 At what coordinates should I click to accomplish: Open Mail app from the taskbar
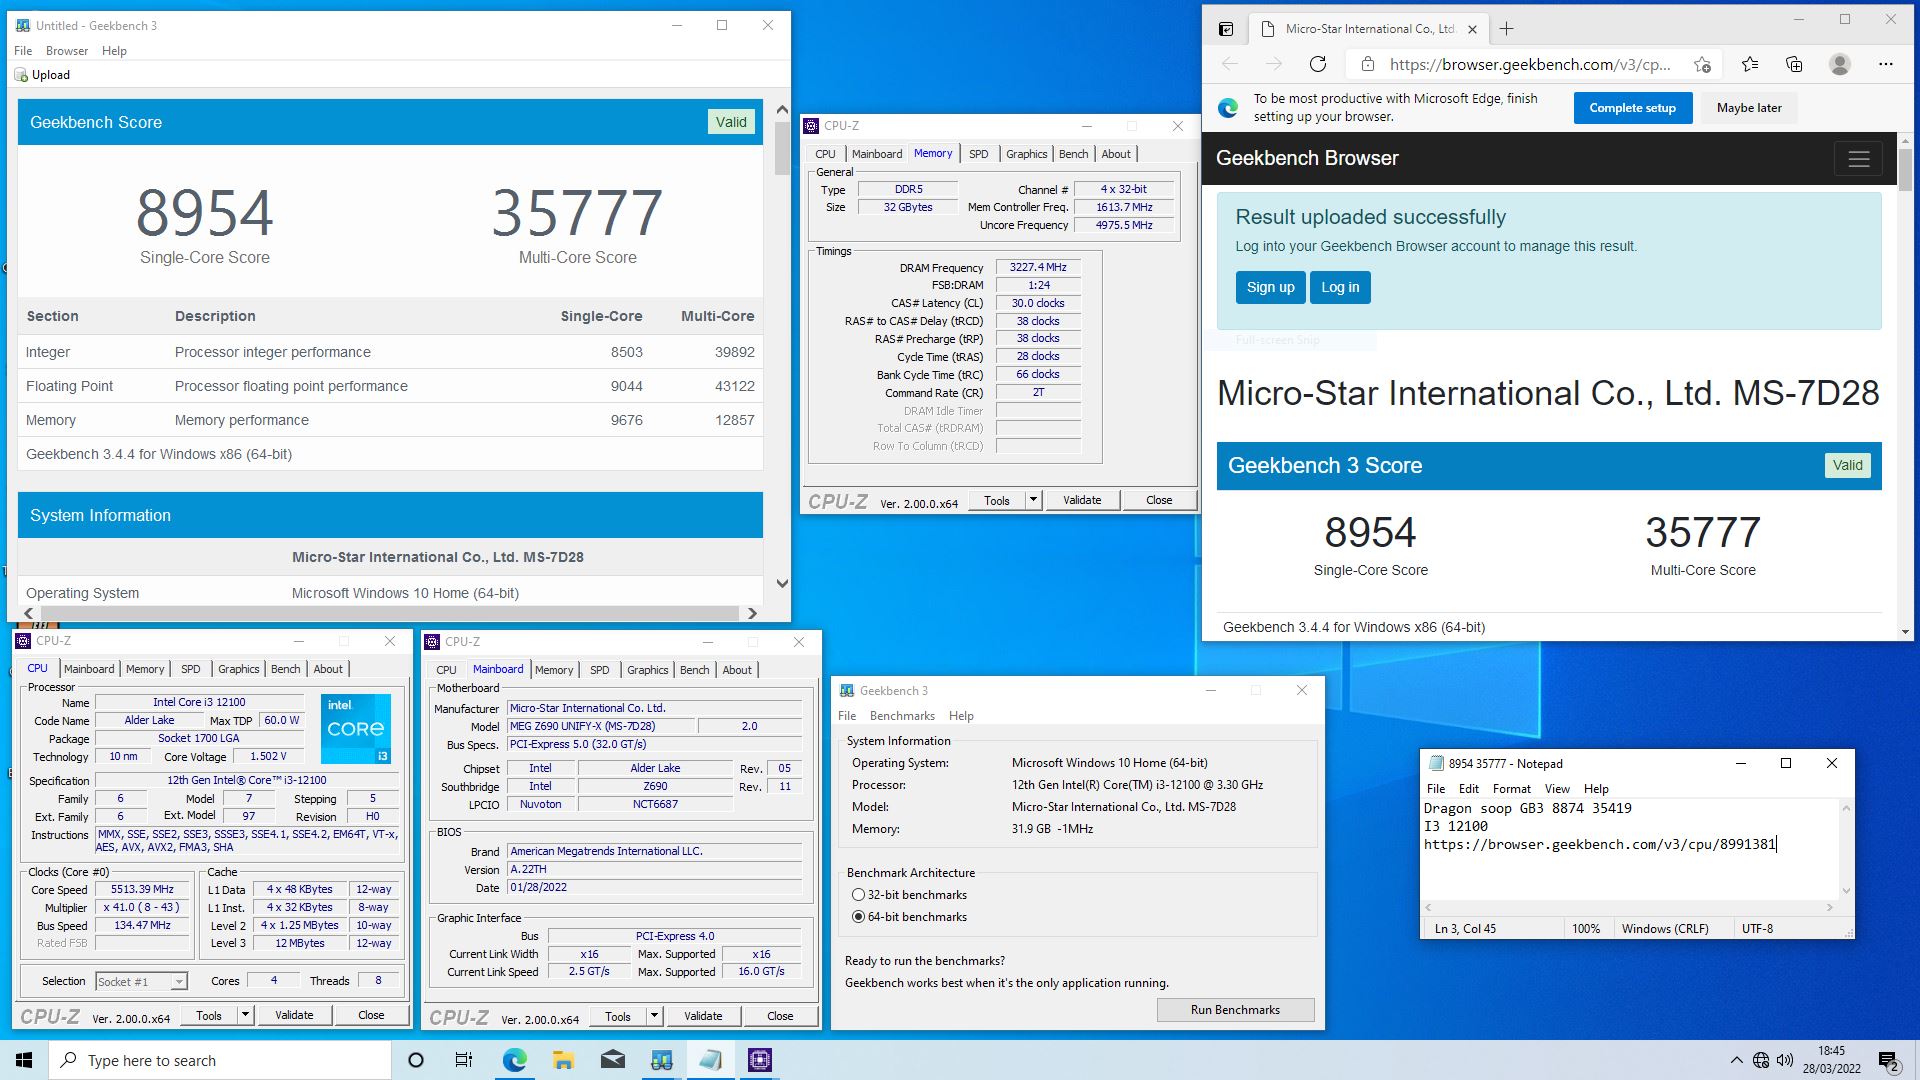[x=613, y=1060]
